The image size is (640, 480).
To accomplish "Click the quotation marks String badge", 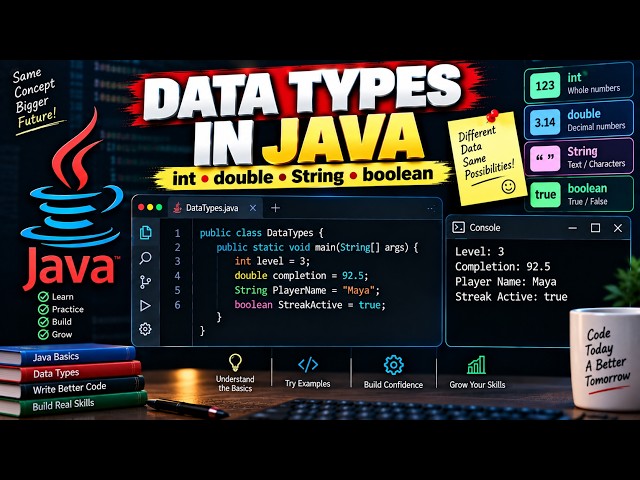I will pyautogui.click(x=545, y=158).
